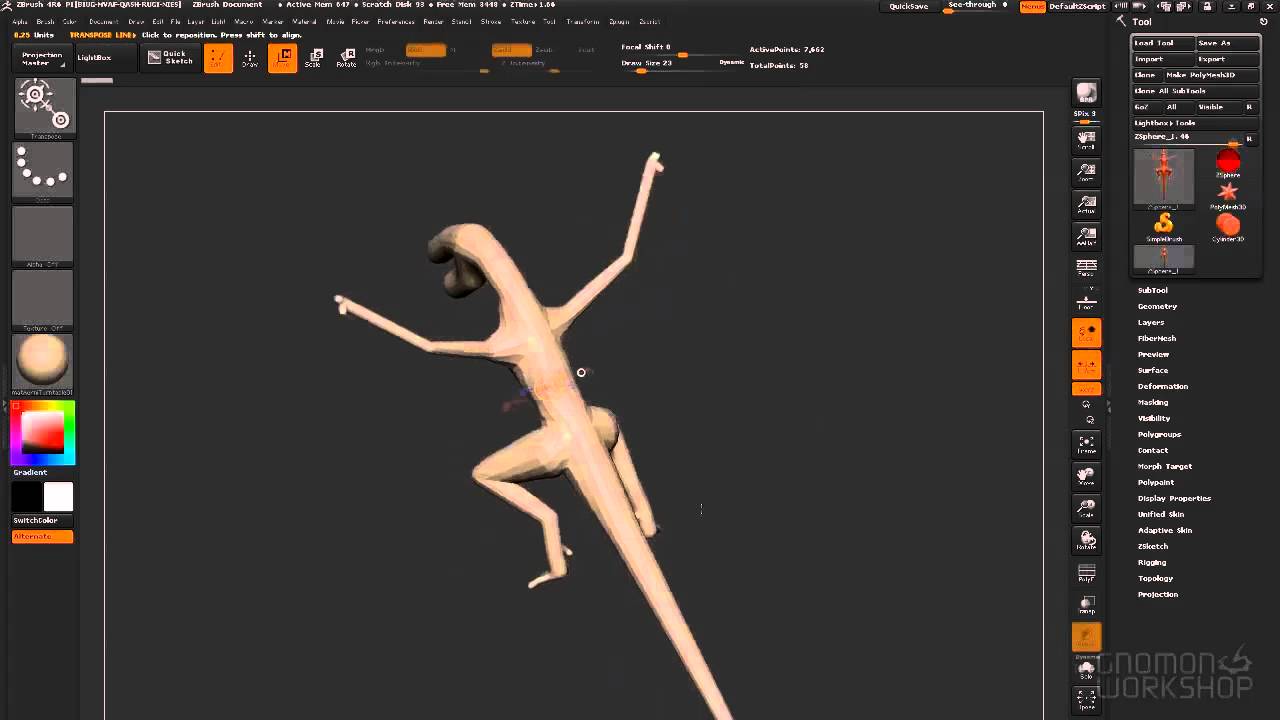The image size is (1280, 720).
Task: Click the AAHalf icon
Action: [1086, 236]
